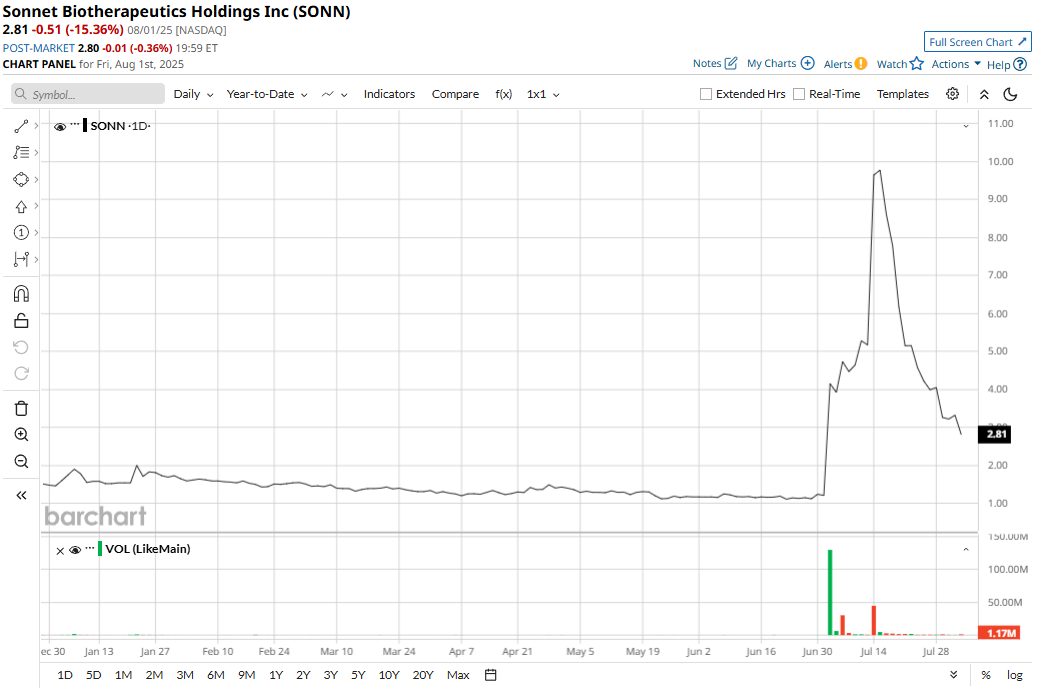1043x694 pixels.
Task: Expand trend line tool submenu arrow
Action: click(x=36, y=125)
